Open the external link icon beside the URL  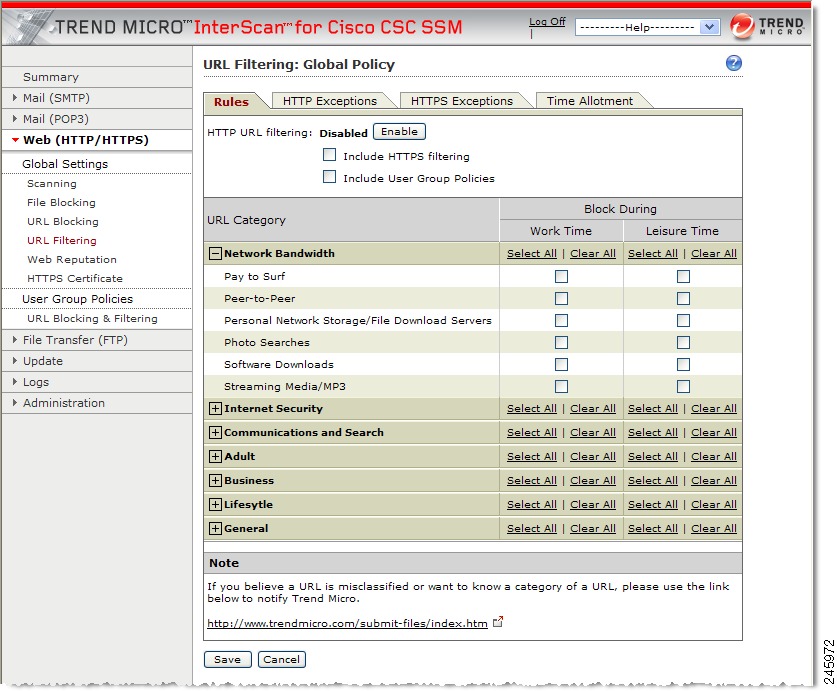coord(498,622)
